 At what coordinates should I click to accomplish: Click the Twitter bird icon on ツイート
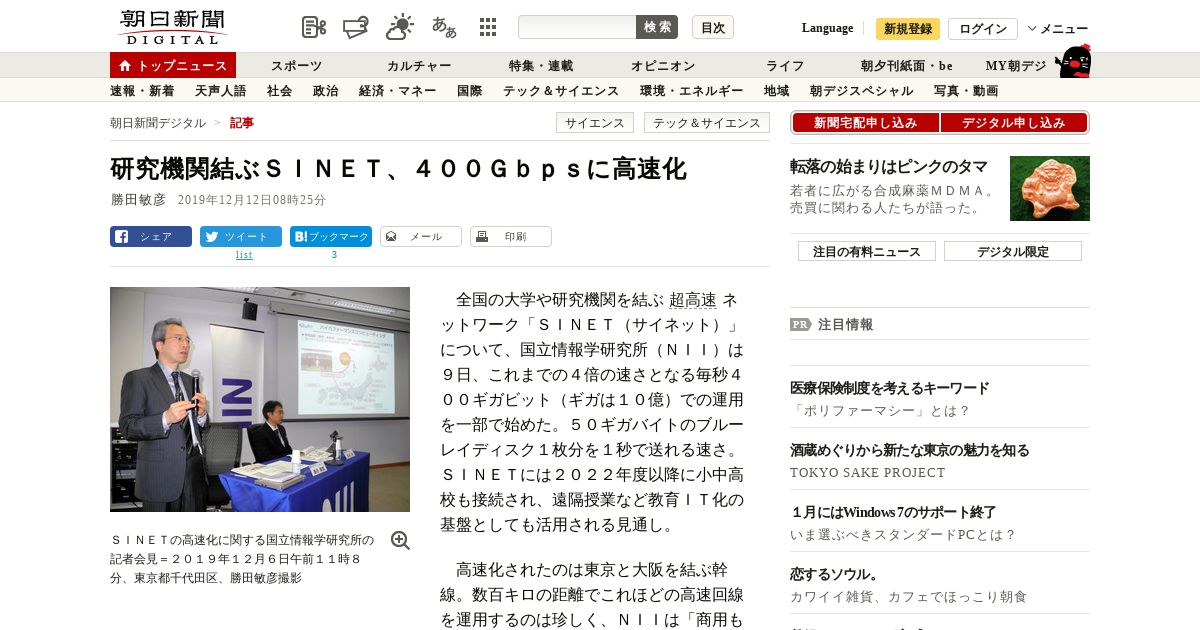click(211, 237)
